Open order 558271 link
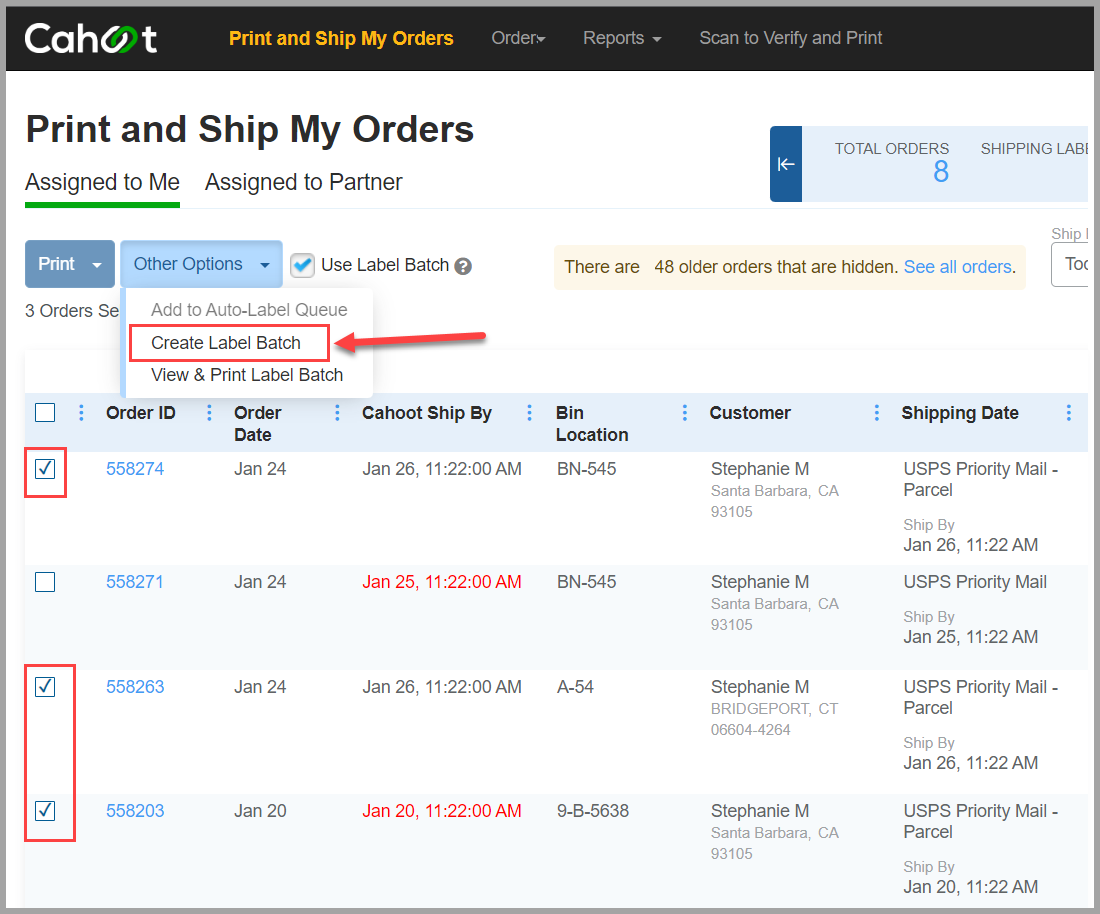The image size is (1100, 914). pyautogui.click(x=135, y=582)
